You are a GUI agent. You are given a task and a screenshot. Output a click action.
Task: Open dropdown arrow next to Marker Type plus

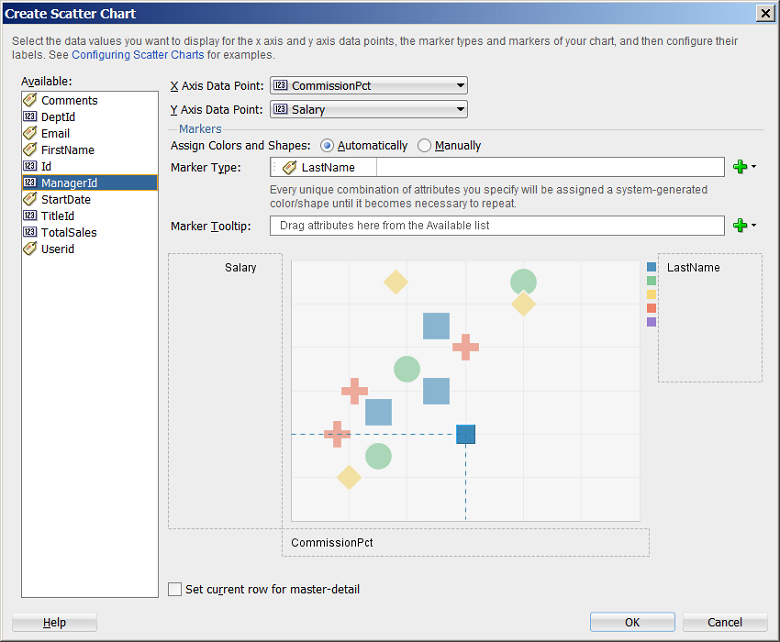point(754,167)
